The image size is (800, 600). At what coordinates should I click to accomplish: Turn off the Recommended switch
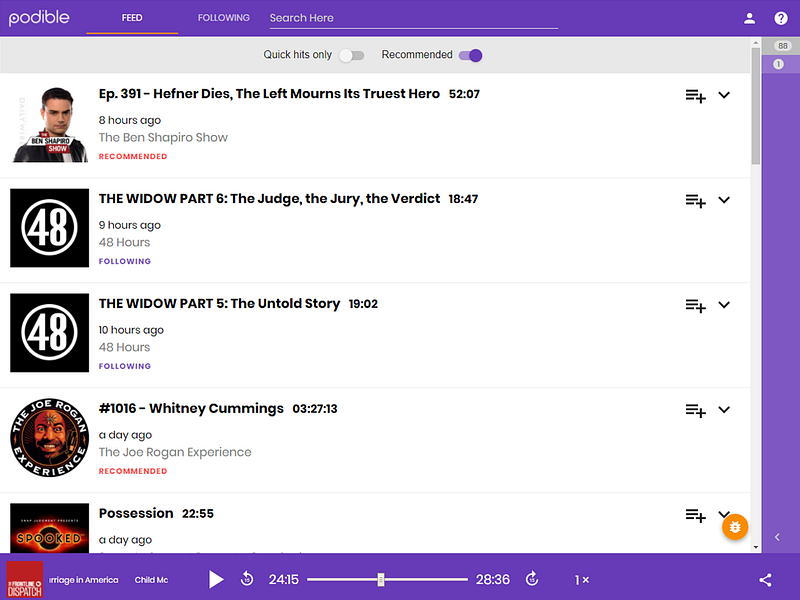[x=470, y=55]
